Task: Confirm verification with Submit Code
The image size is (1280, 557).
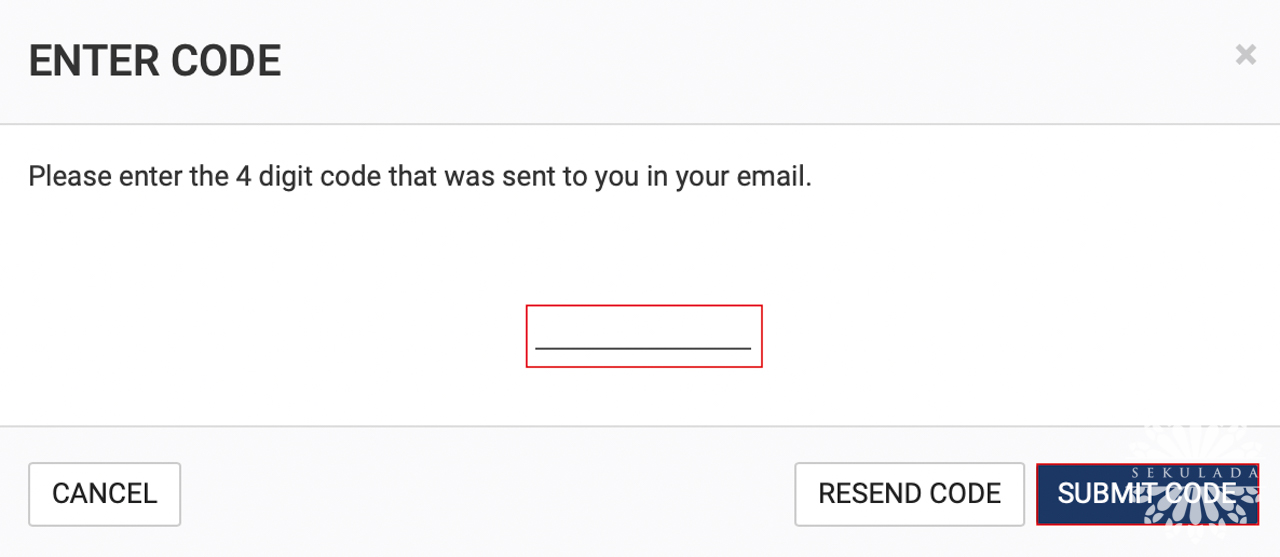Action: tap(1147, 494)
